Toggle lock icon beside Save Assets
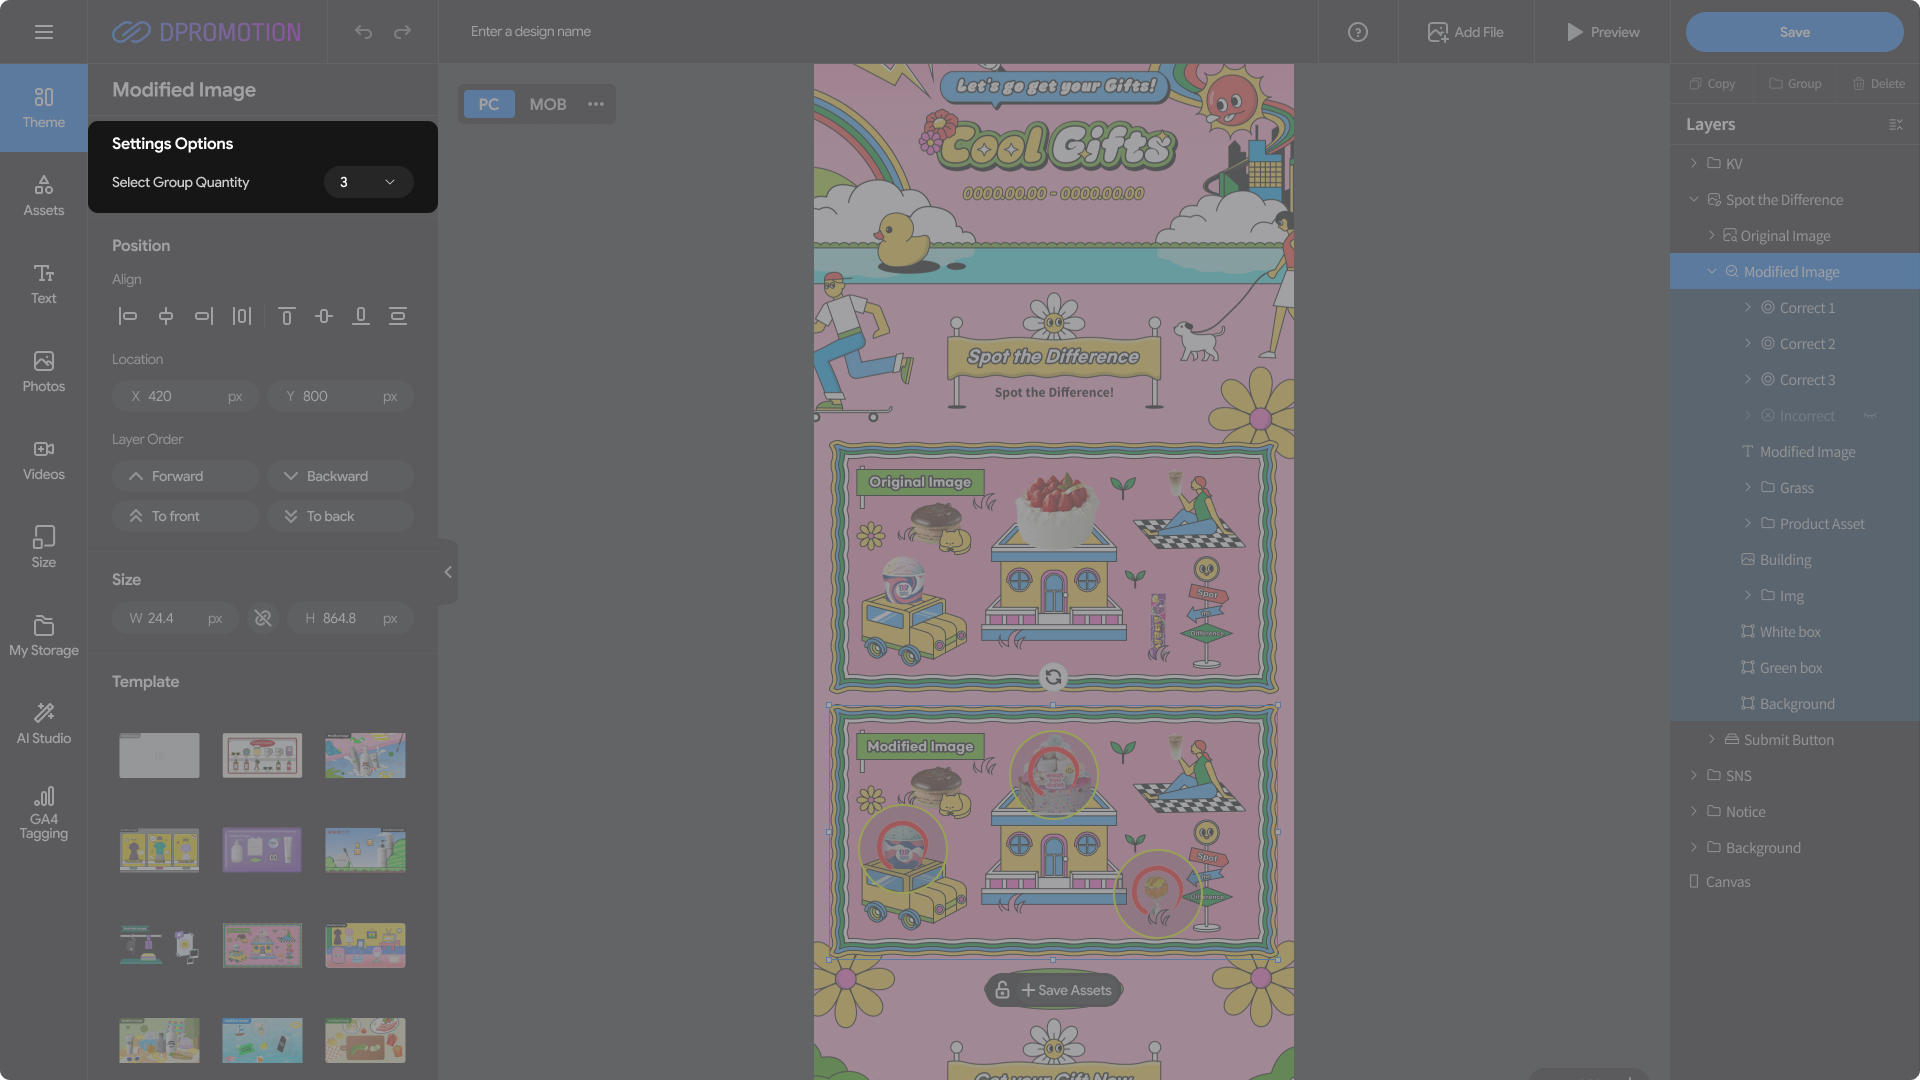 click(1002, 990)
